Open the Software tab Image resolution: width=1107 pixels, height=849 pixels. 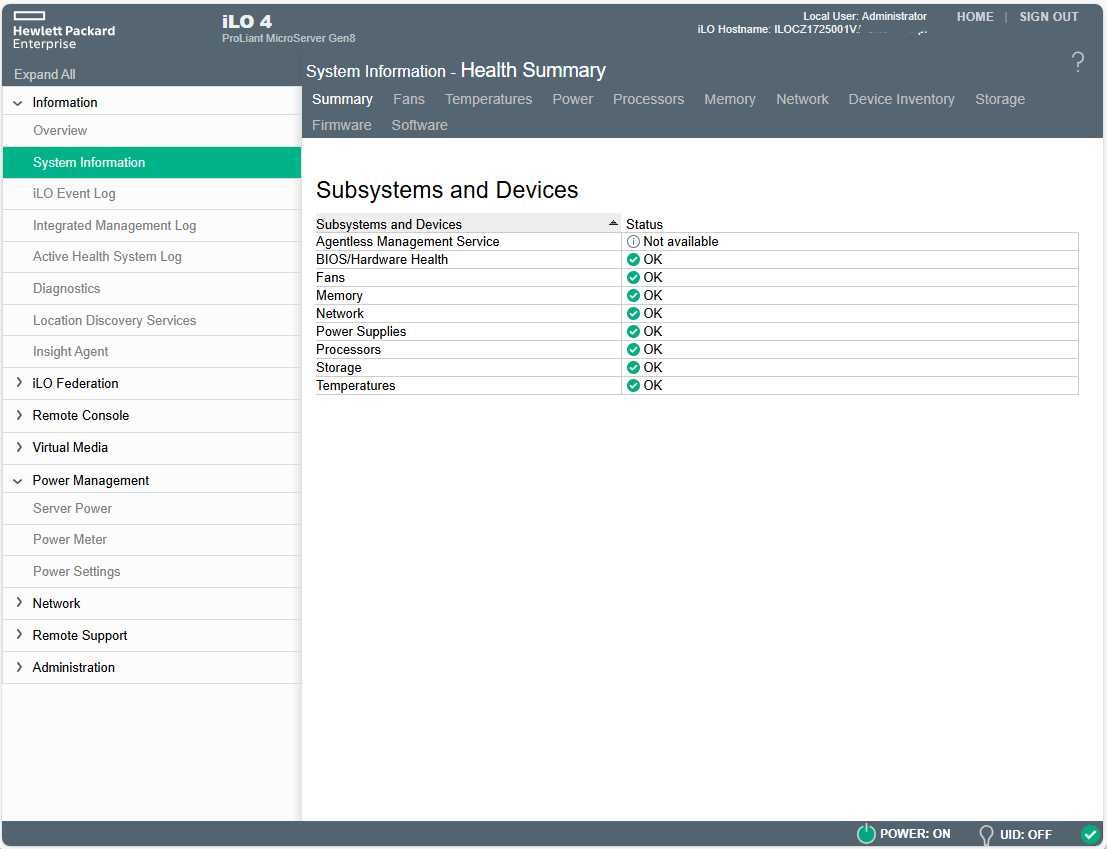pos(419,126)
